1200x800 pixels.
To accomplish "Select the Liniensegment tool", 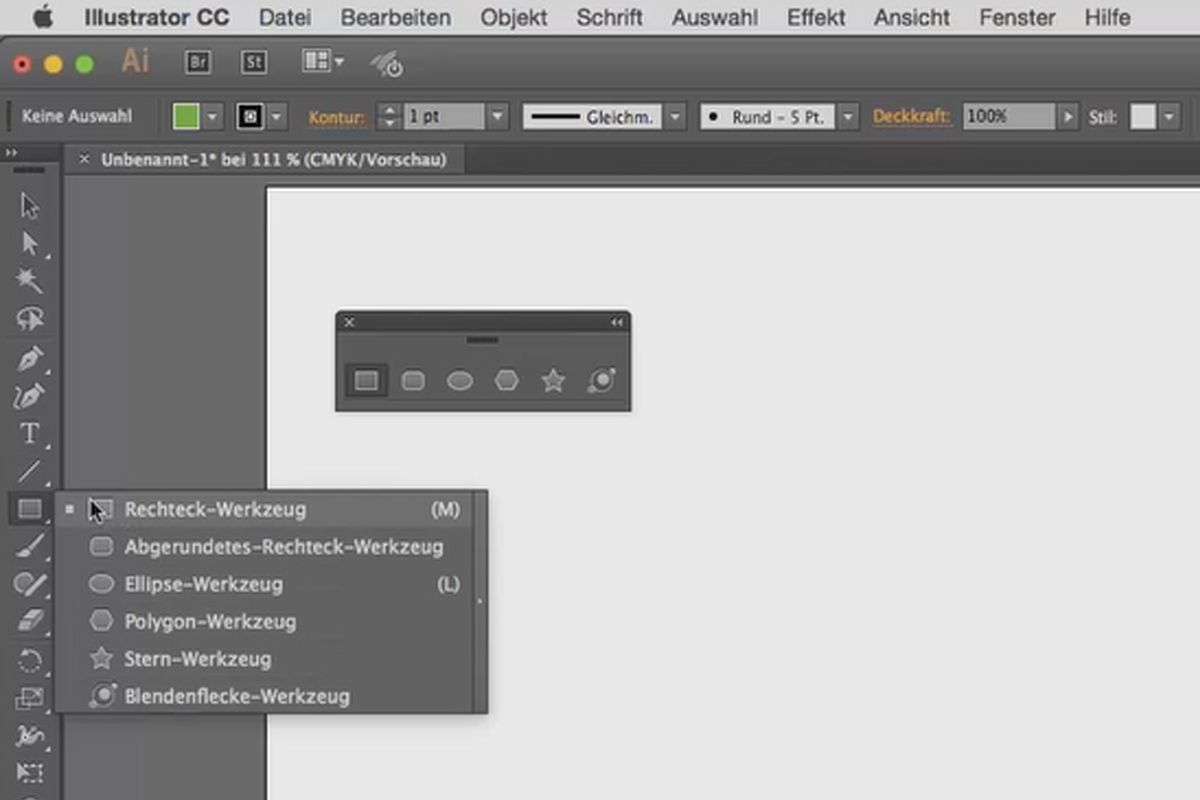I will 30,471.
